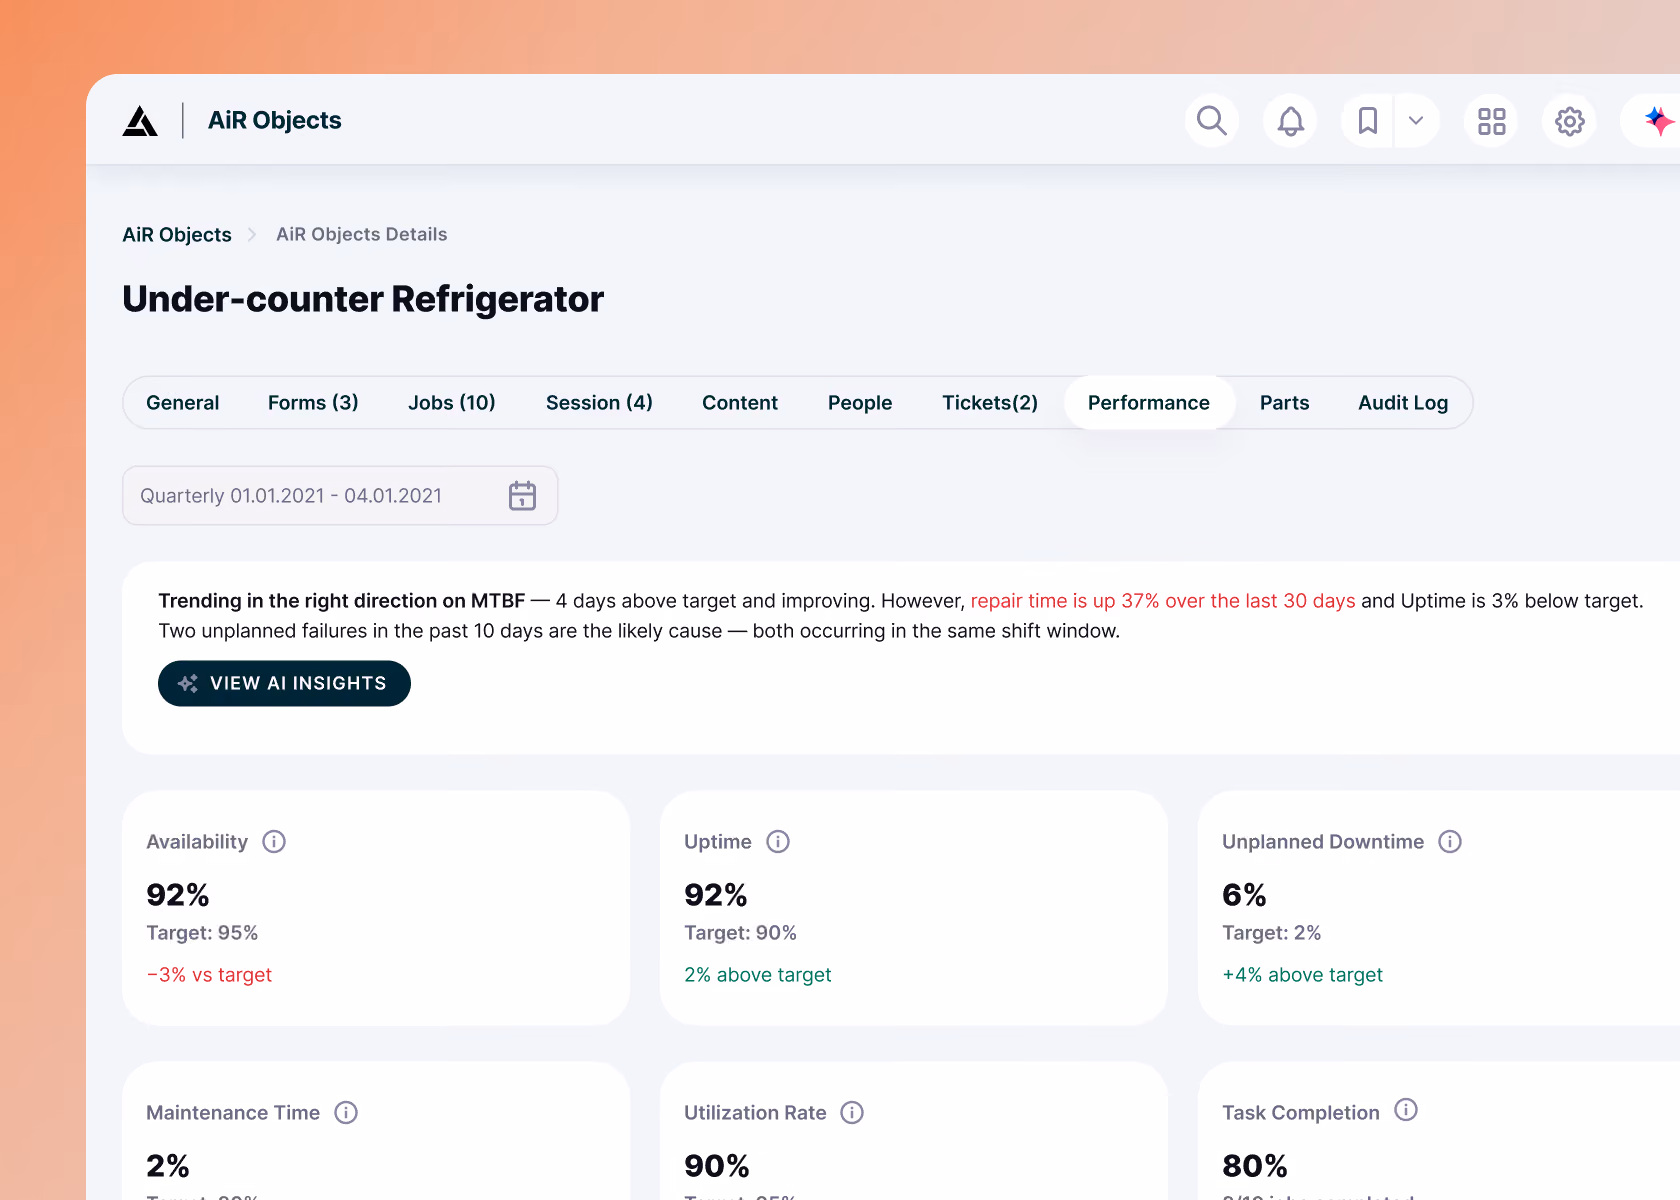
Task: Click the triangular AiR logo icon
Action: [x=140, y=121]
